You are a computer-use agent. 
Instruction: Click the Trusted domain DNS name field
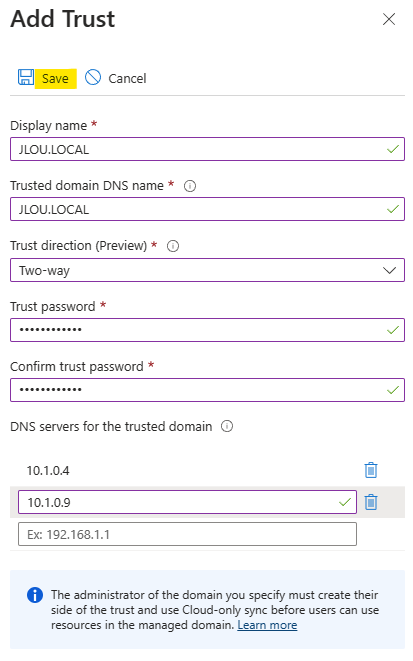point(207,209)
